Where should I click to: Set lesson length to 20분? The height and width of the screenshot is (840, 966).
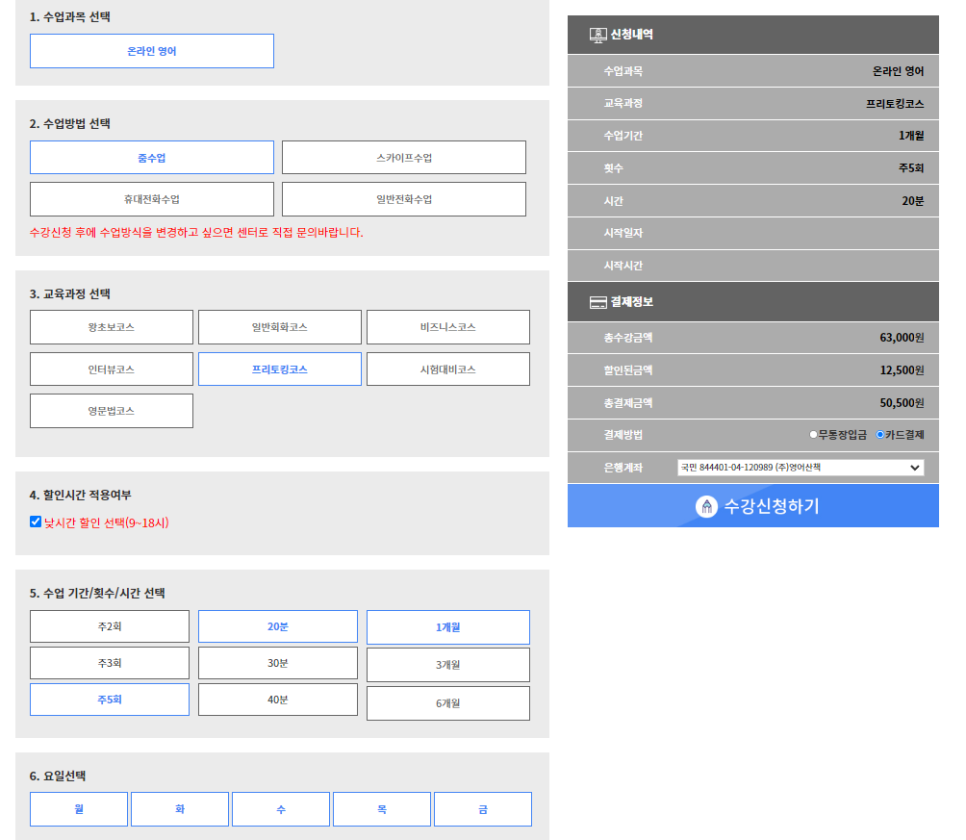pyautogui.click(x=278, y=627)
